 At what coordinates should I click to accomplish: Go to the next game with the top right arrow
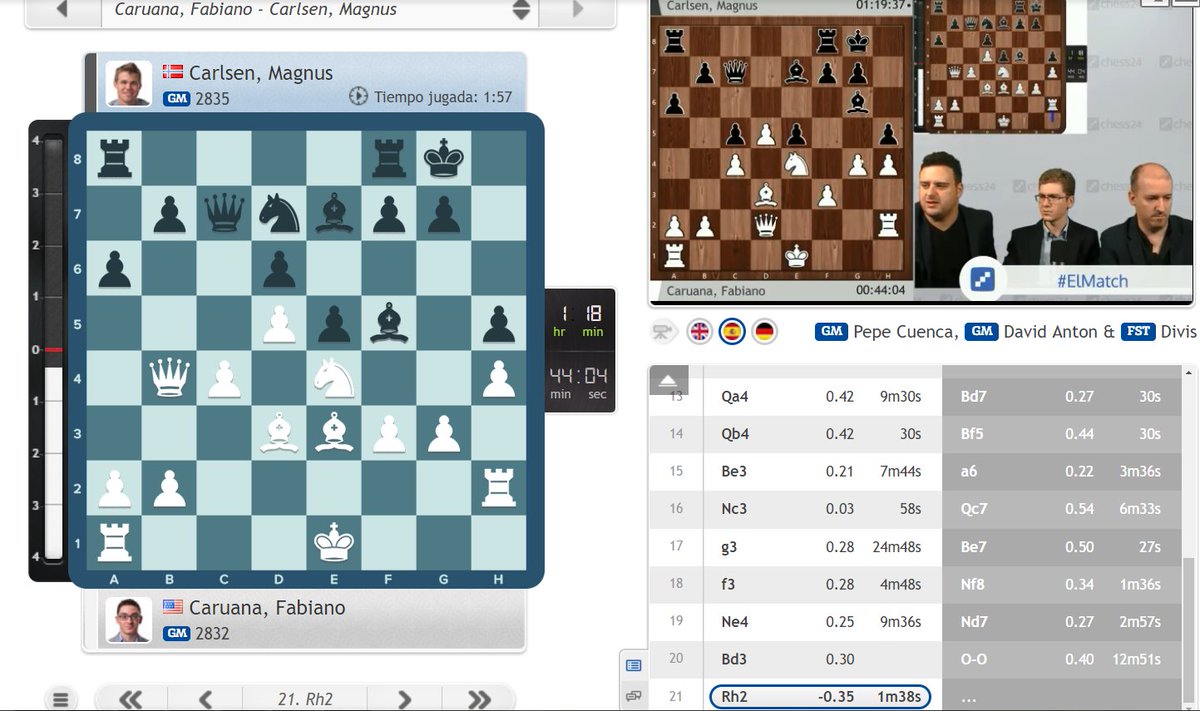click(576, 10)
